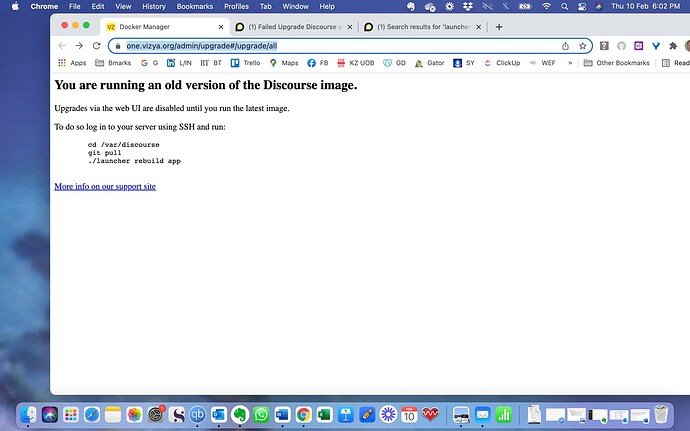Bookmark this page with the star icon
Viewport: 690px width, 431px height.
pos(582,46)
